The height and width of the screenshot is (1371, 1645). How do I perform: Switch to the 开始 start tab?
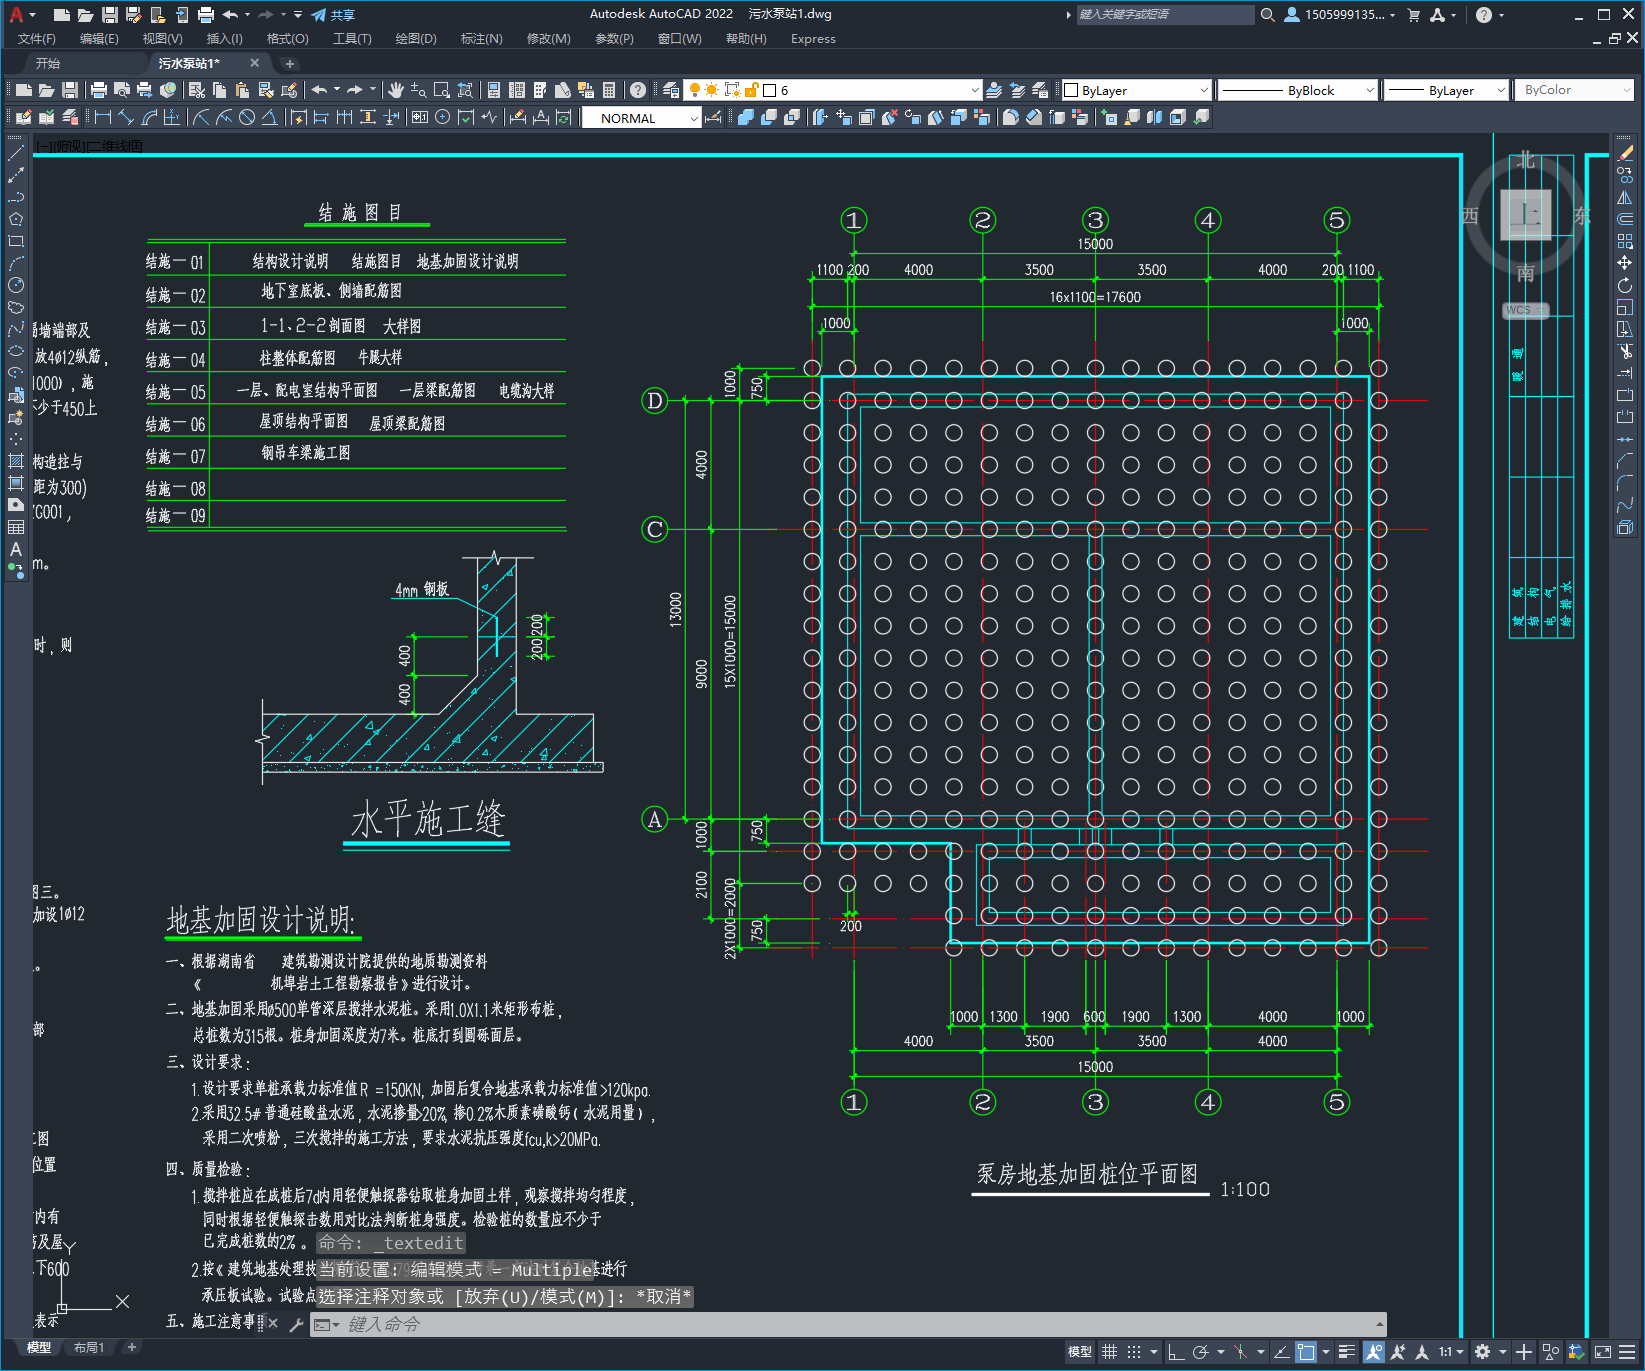coord(48,63)
